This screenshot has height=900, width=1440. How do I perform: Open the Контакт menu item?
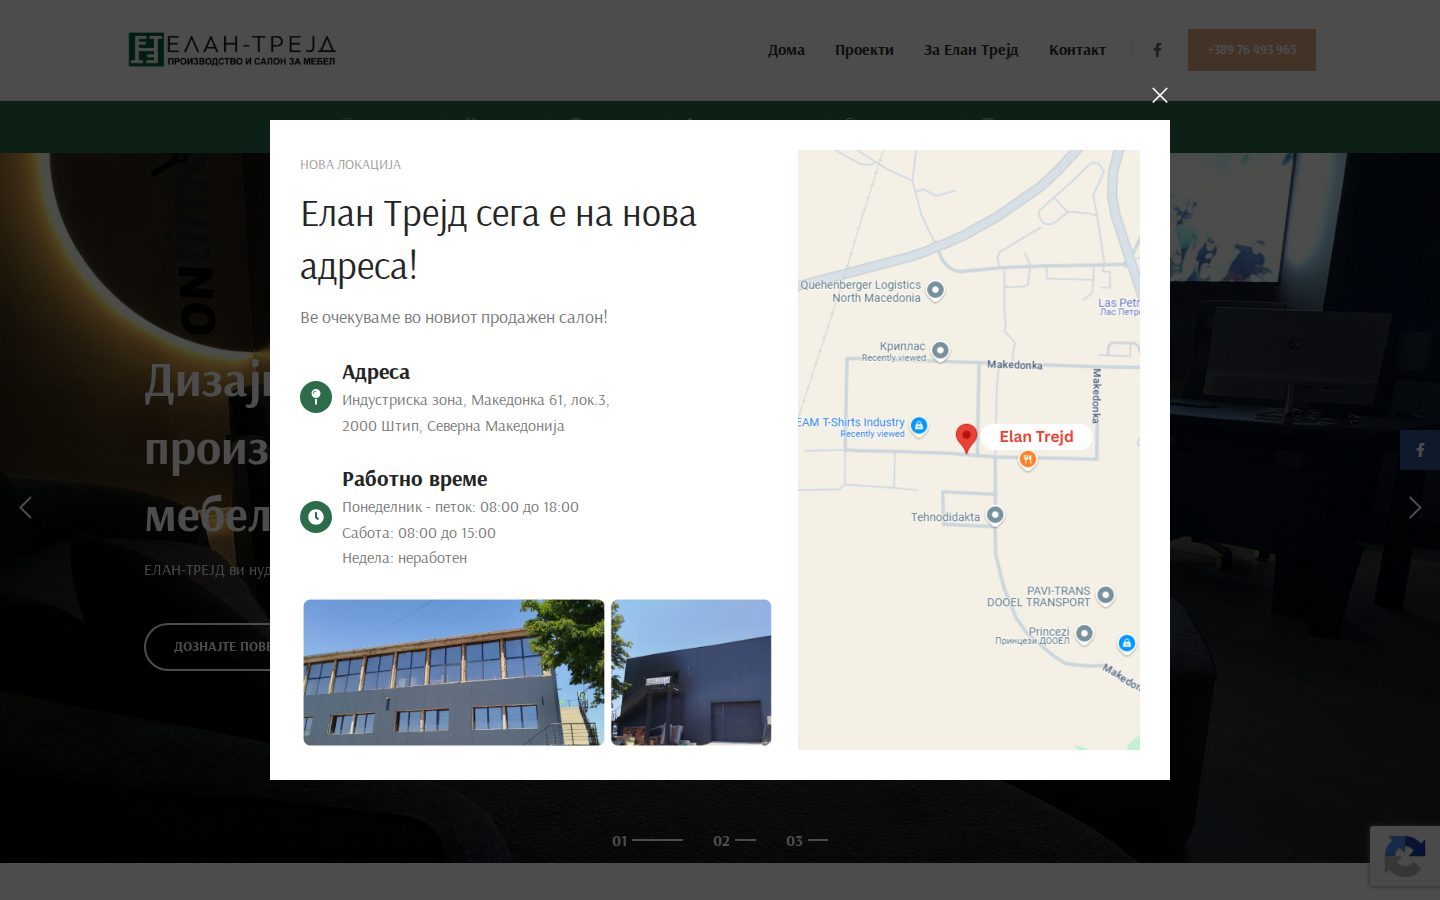(1077, 50)
